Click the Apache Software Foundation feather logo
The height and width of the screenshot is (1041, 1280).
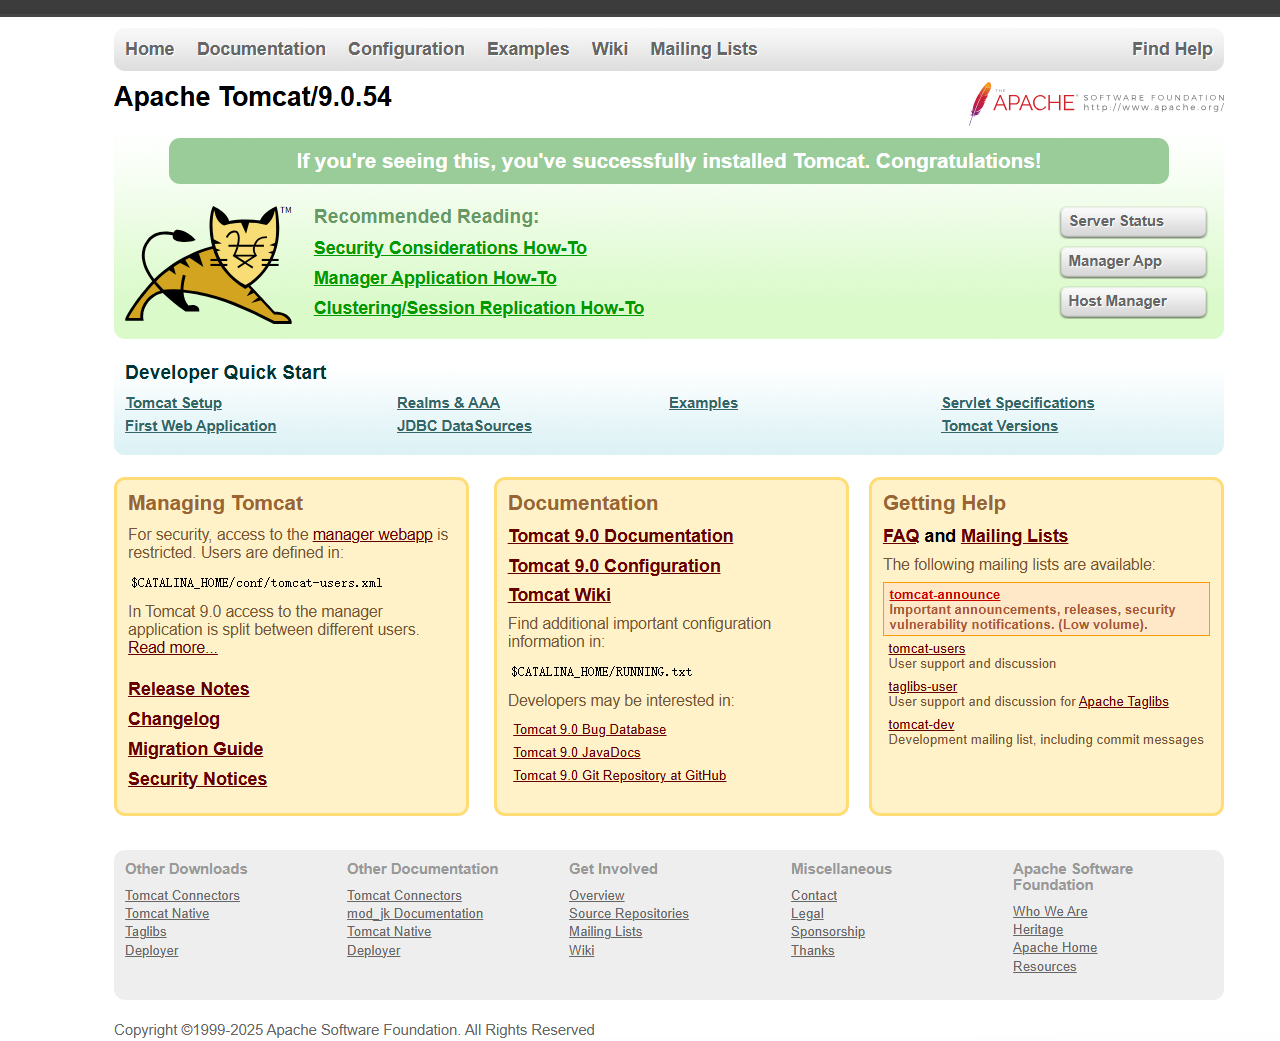1096,103
